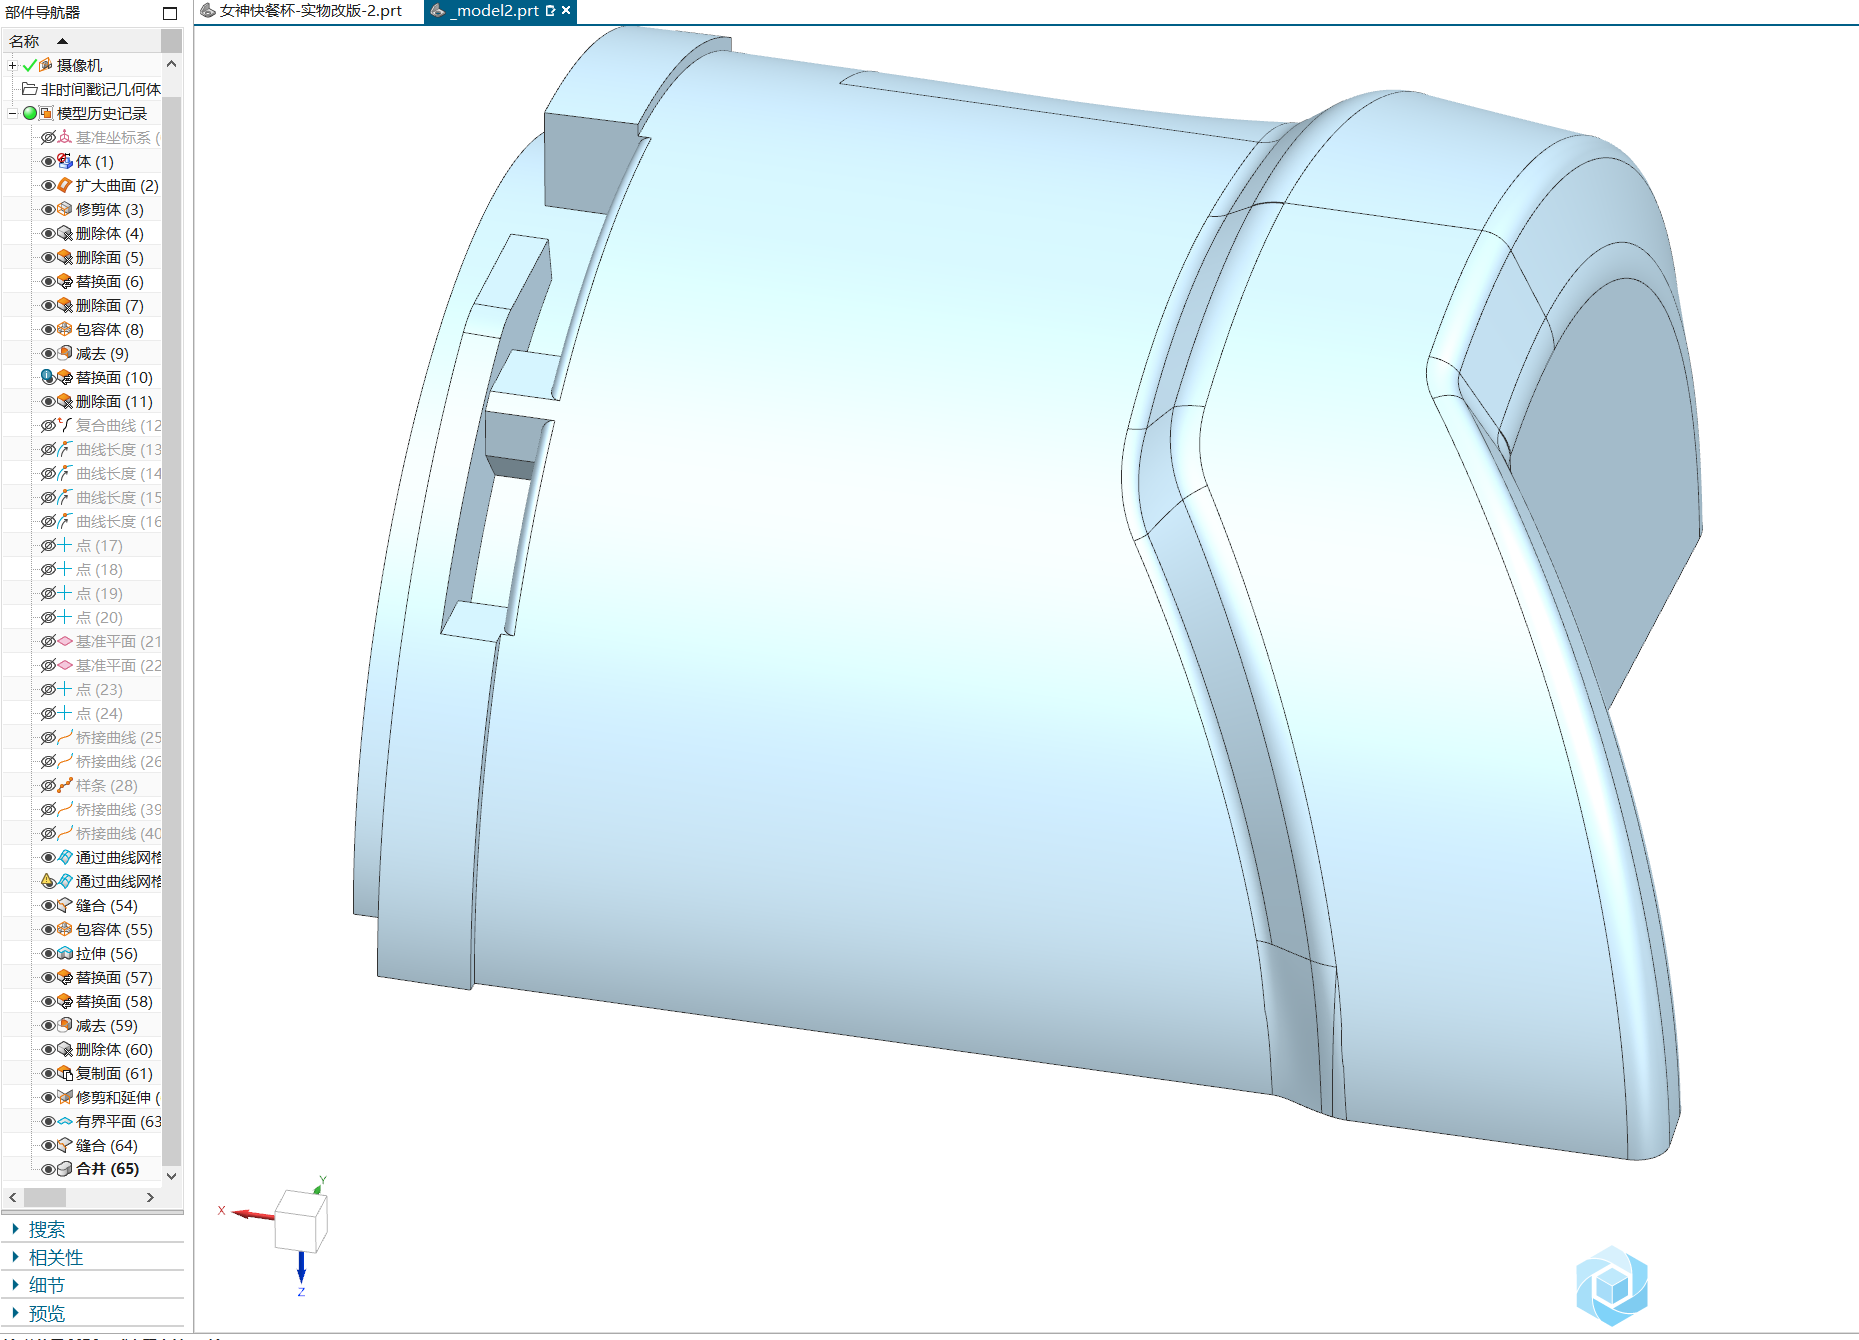Click the 非时间戳记几何体 folder icon
Screen dimensions: 1859x1340
[29, 89]
